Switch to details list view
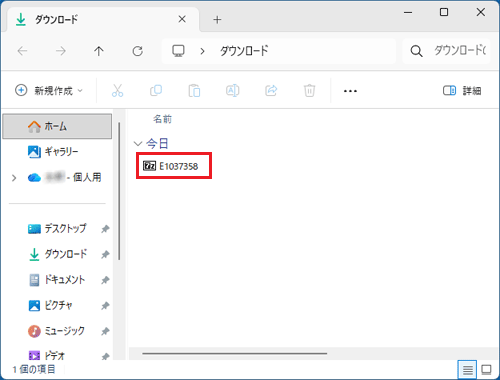The height and width of the screenshot is (380, 500). click(467, 369)
